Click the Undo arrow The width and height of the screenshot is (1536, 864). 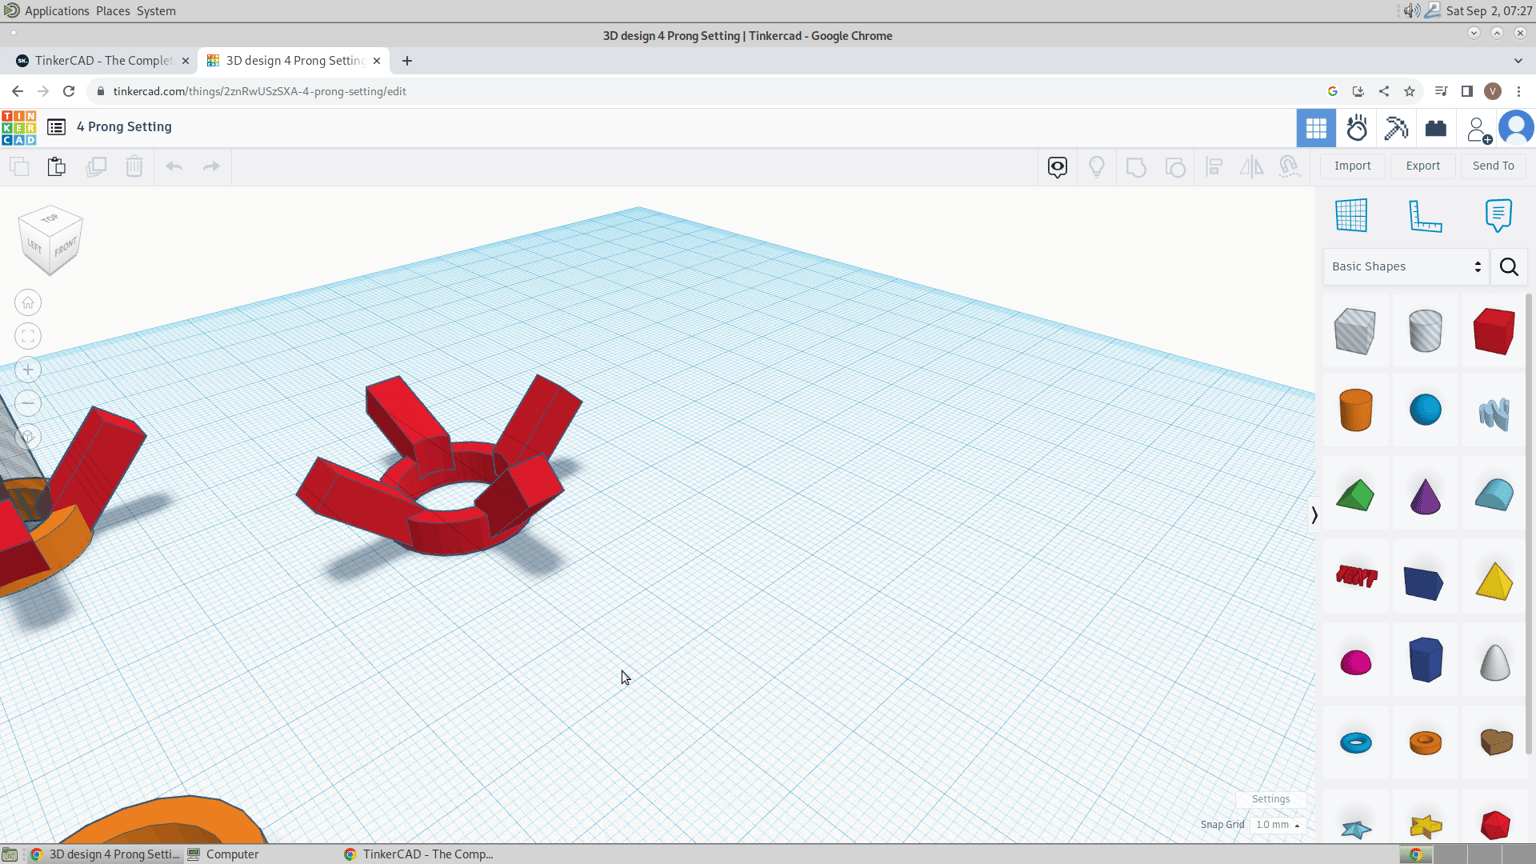pyautogui.click(x=174, y=167)
